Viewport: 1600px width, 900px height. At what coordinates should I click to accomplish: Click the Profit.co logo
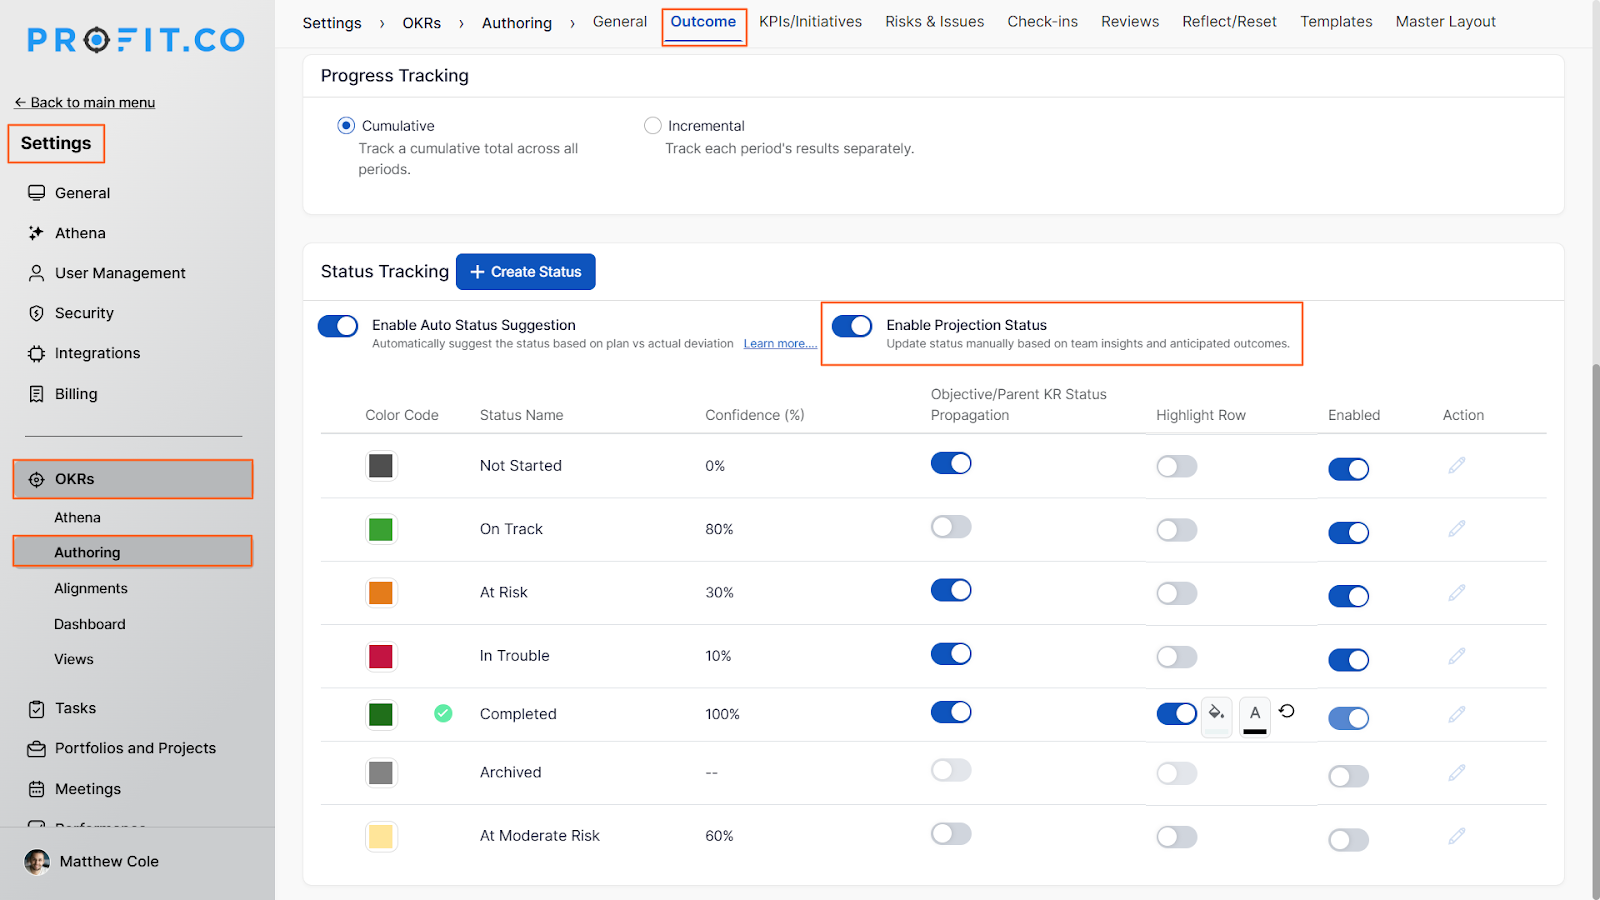click(136, 40)
